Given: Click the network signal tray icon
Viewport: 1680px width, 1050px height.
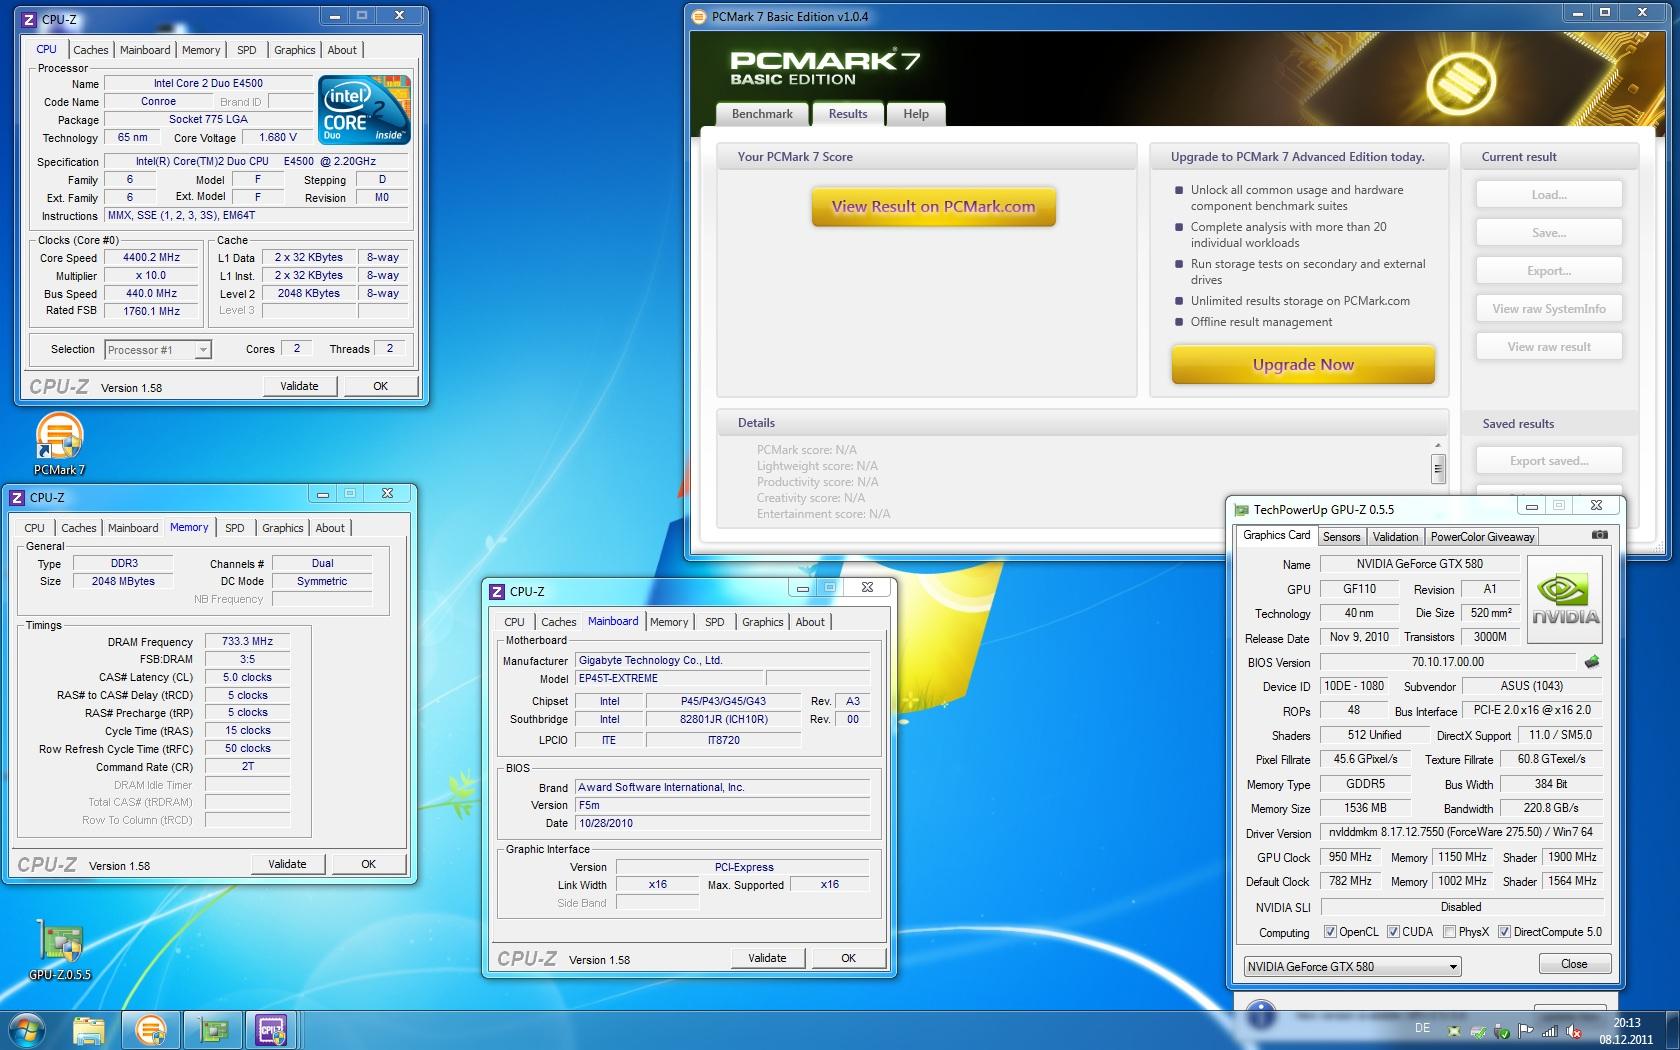Looking at the screenshot, I should (1550, 1031).
